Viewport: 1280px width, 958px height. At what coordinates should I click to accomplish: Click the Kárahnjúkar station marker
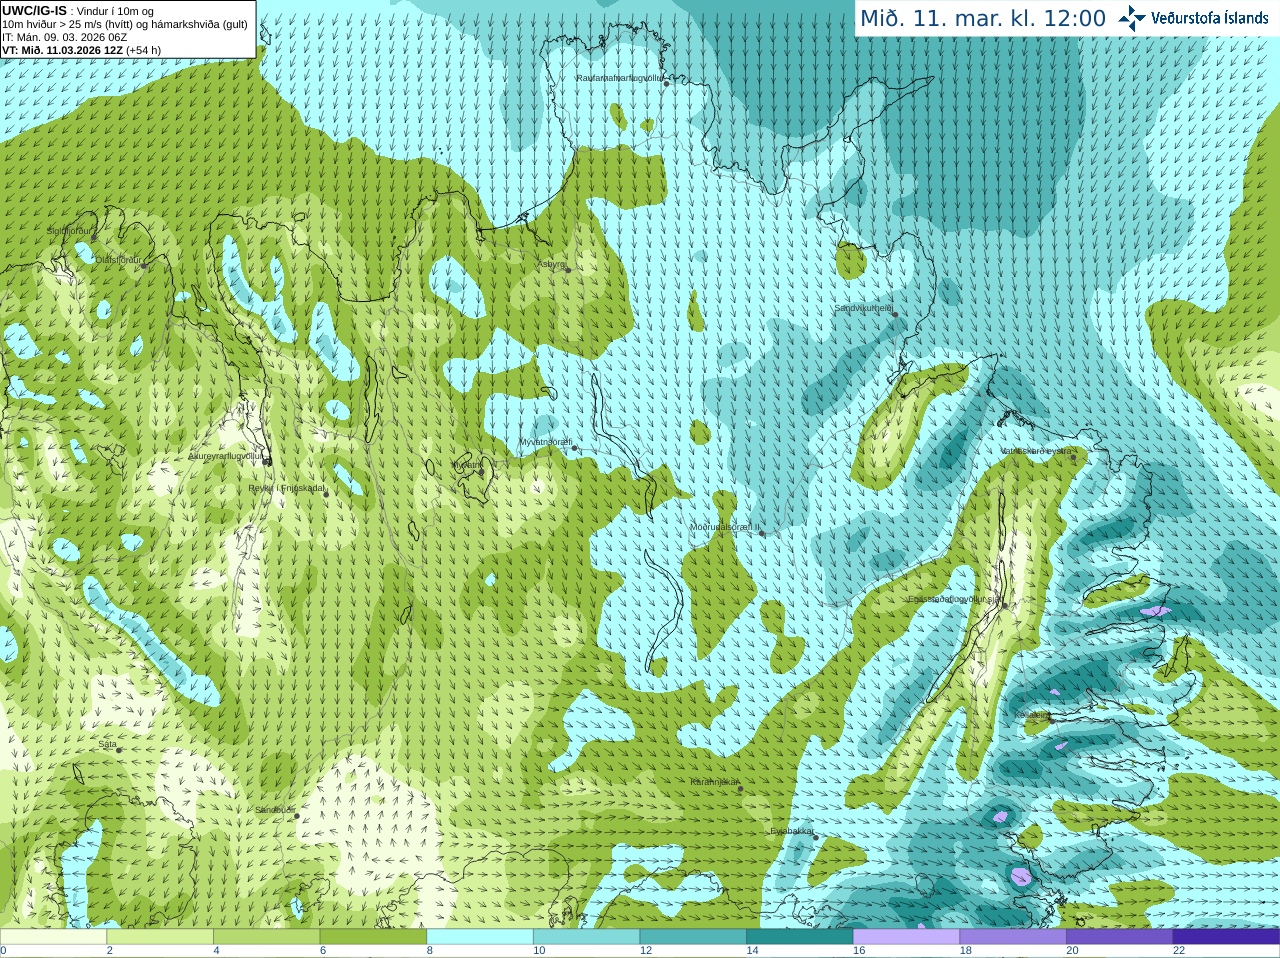740,789
